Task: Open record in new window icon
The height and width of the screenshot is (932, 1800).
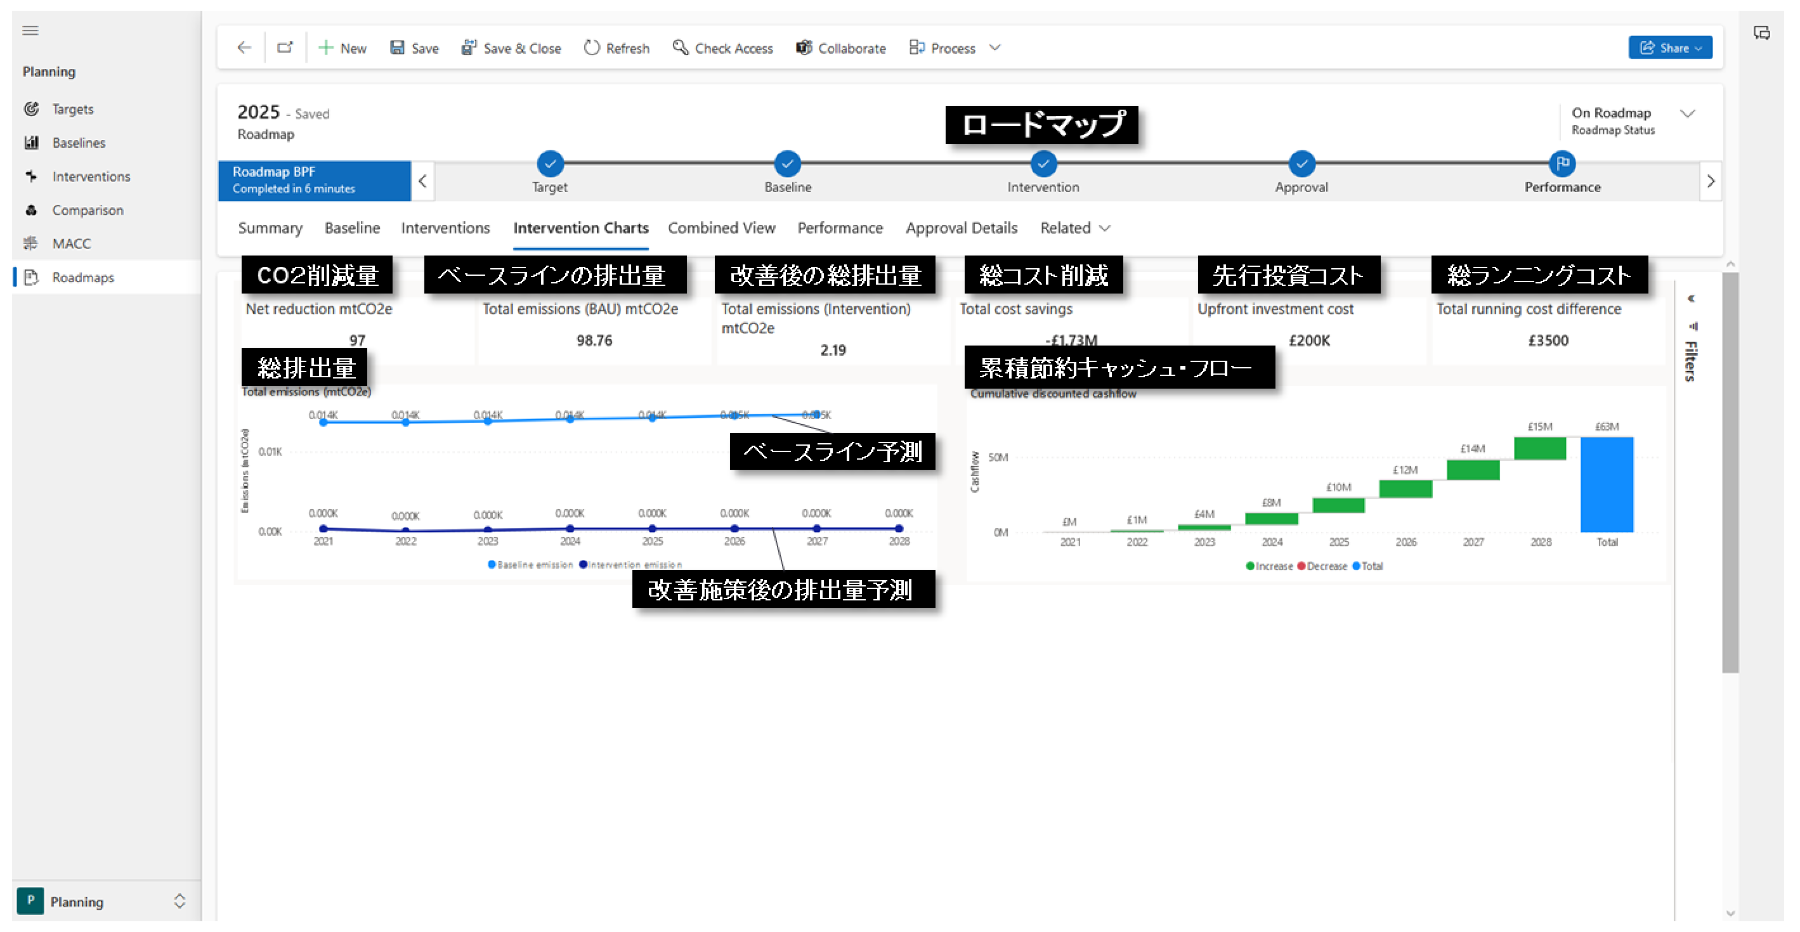Action: coord(285,48)
